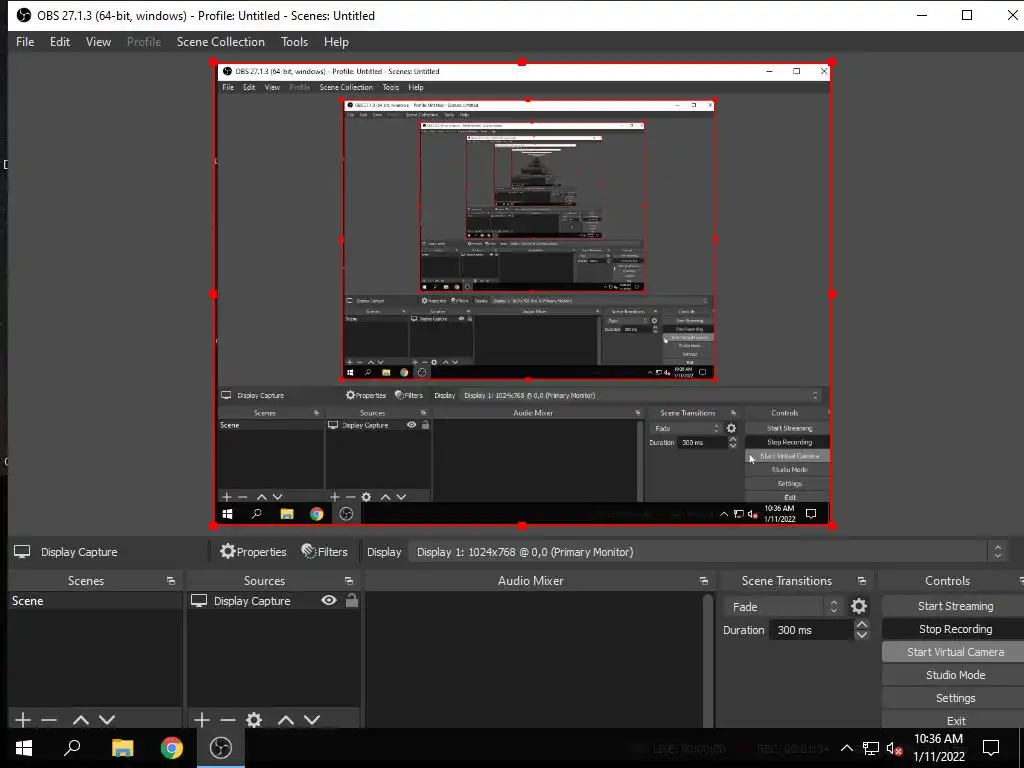Open the Help menu

336,42
